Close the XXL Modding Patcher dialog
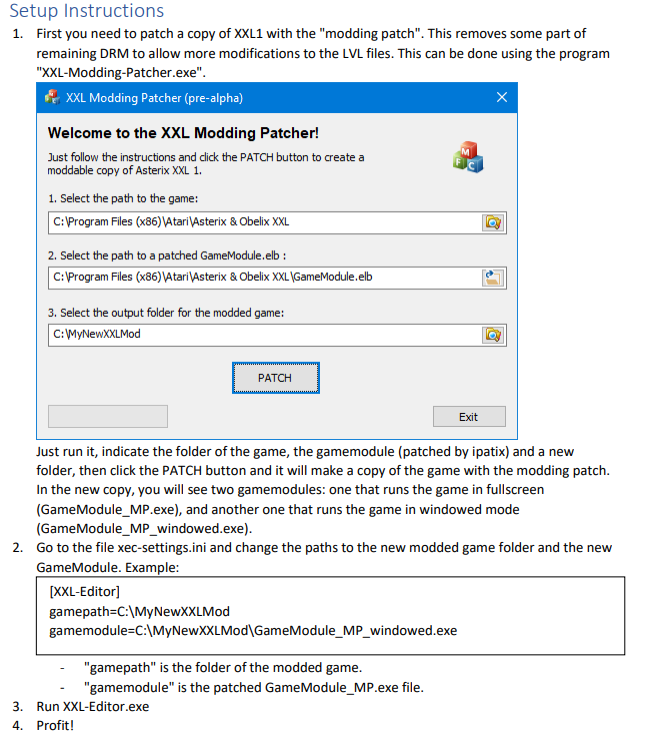 [502, 97]
